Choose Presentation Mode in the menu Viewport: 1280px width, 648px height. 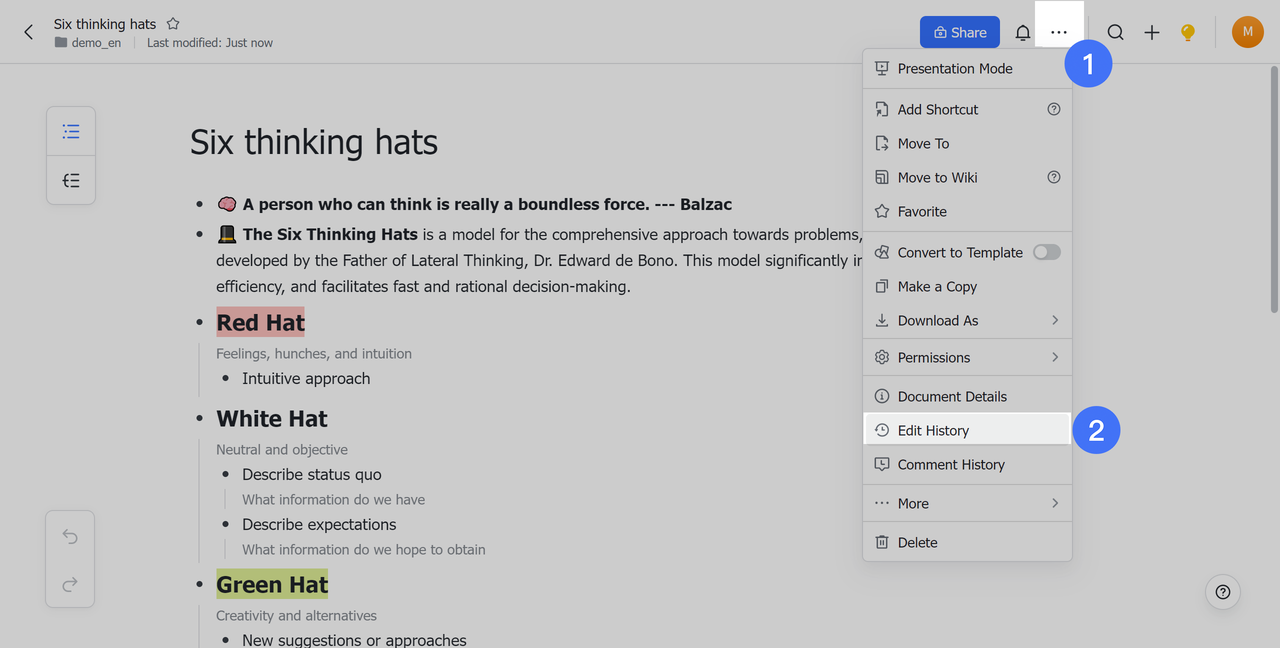(954, 68)
